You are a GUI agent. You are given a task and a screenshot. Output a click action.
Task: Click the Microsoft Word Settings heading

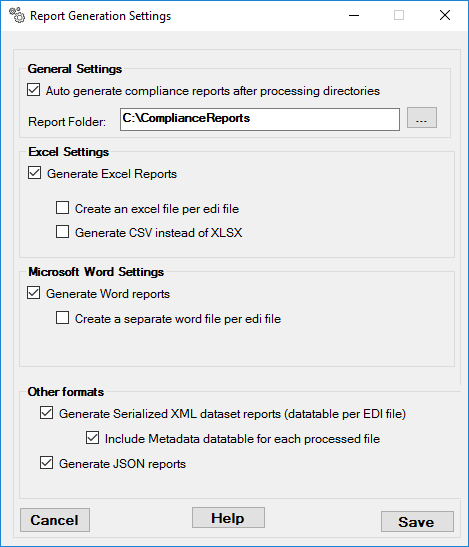(96, 272)
